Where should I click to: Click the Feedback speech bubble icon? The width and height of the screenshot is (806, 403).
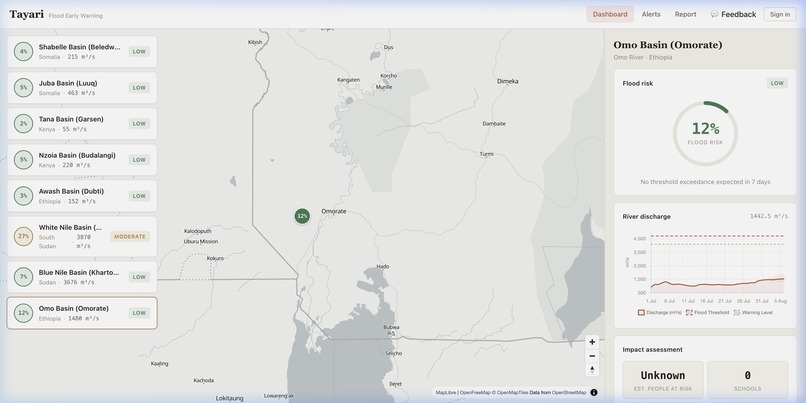[714, 14]
